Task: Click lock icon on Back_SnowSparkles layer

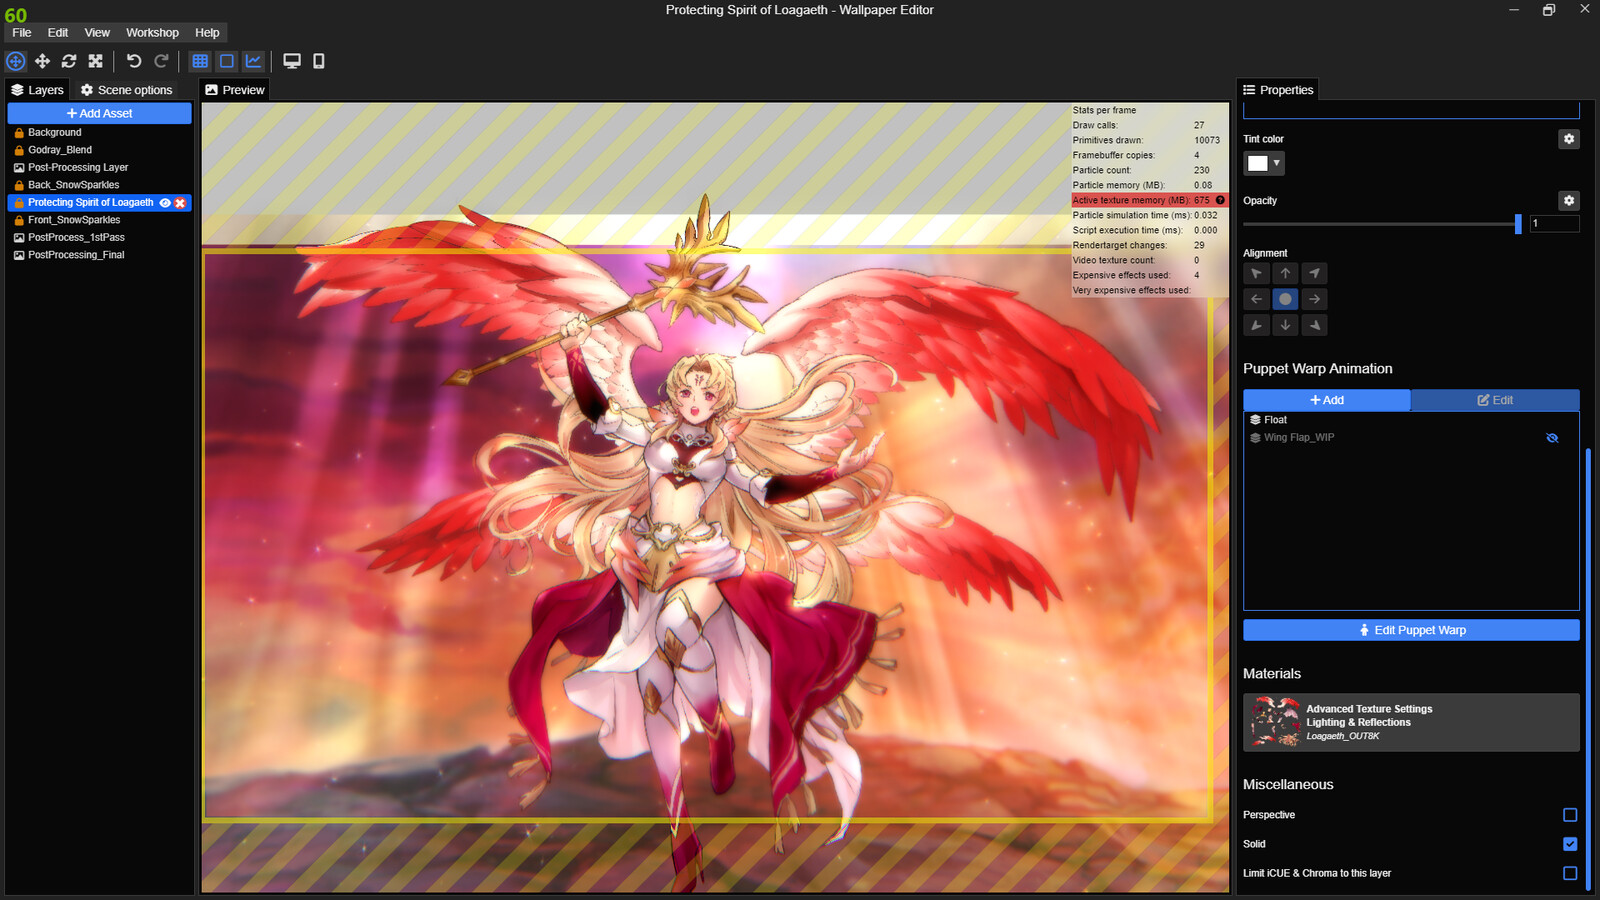Action: (19, 185)
